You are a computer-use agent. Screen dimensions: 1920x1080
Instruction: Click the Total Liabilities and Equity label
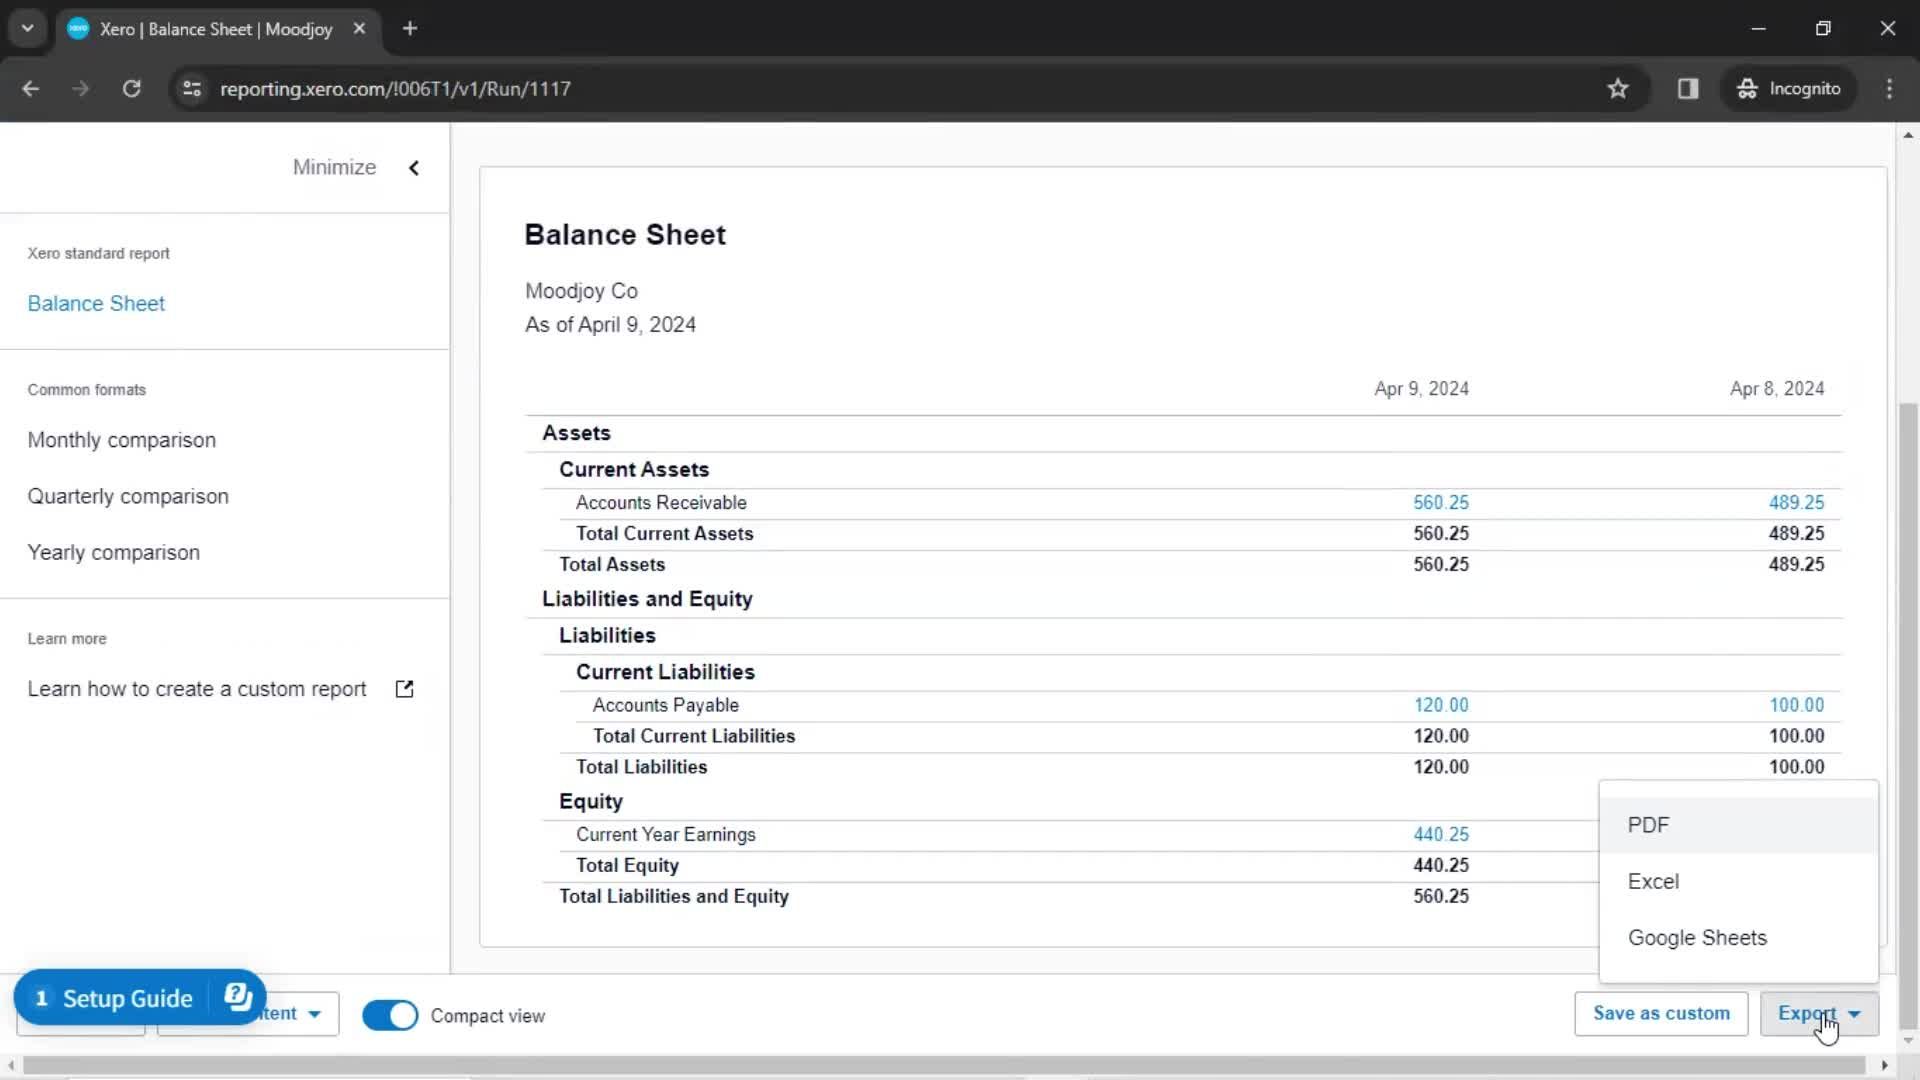click(673, 896)
